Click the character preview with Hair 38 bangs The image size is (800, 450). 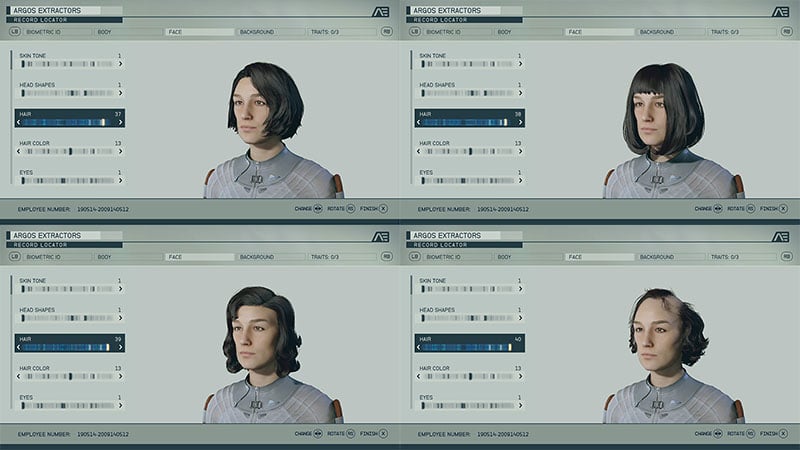tap(655, 120)
